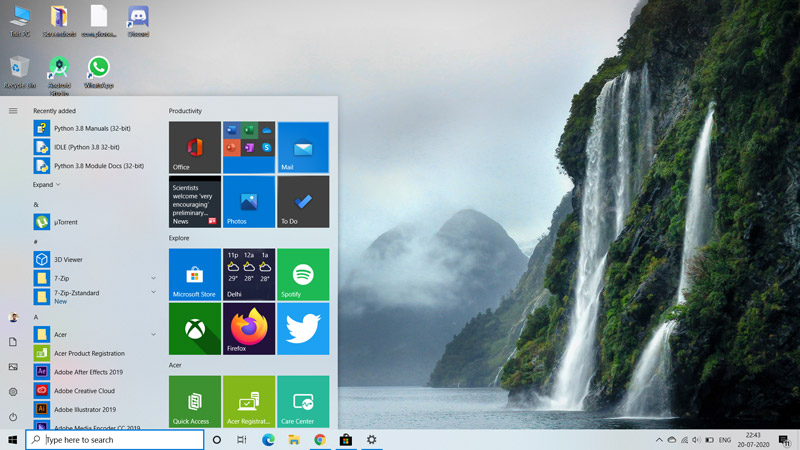Jump to letter A in app list
Viewport: 800px width, 450px height.
(x=36, y=317)
